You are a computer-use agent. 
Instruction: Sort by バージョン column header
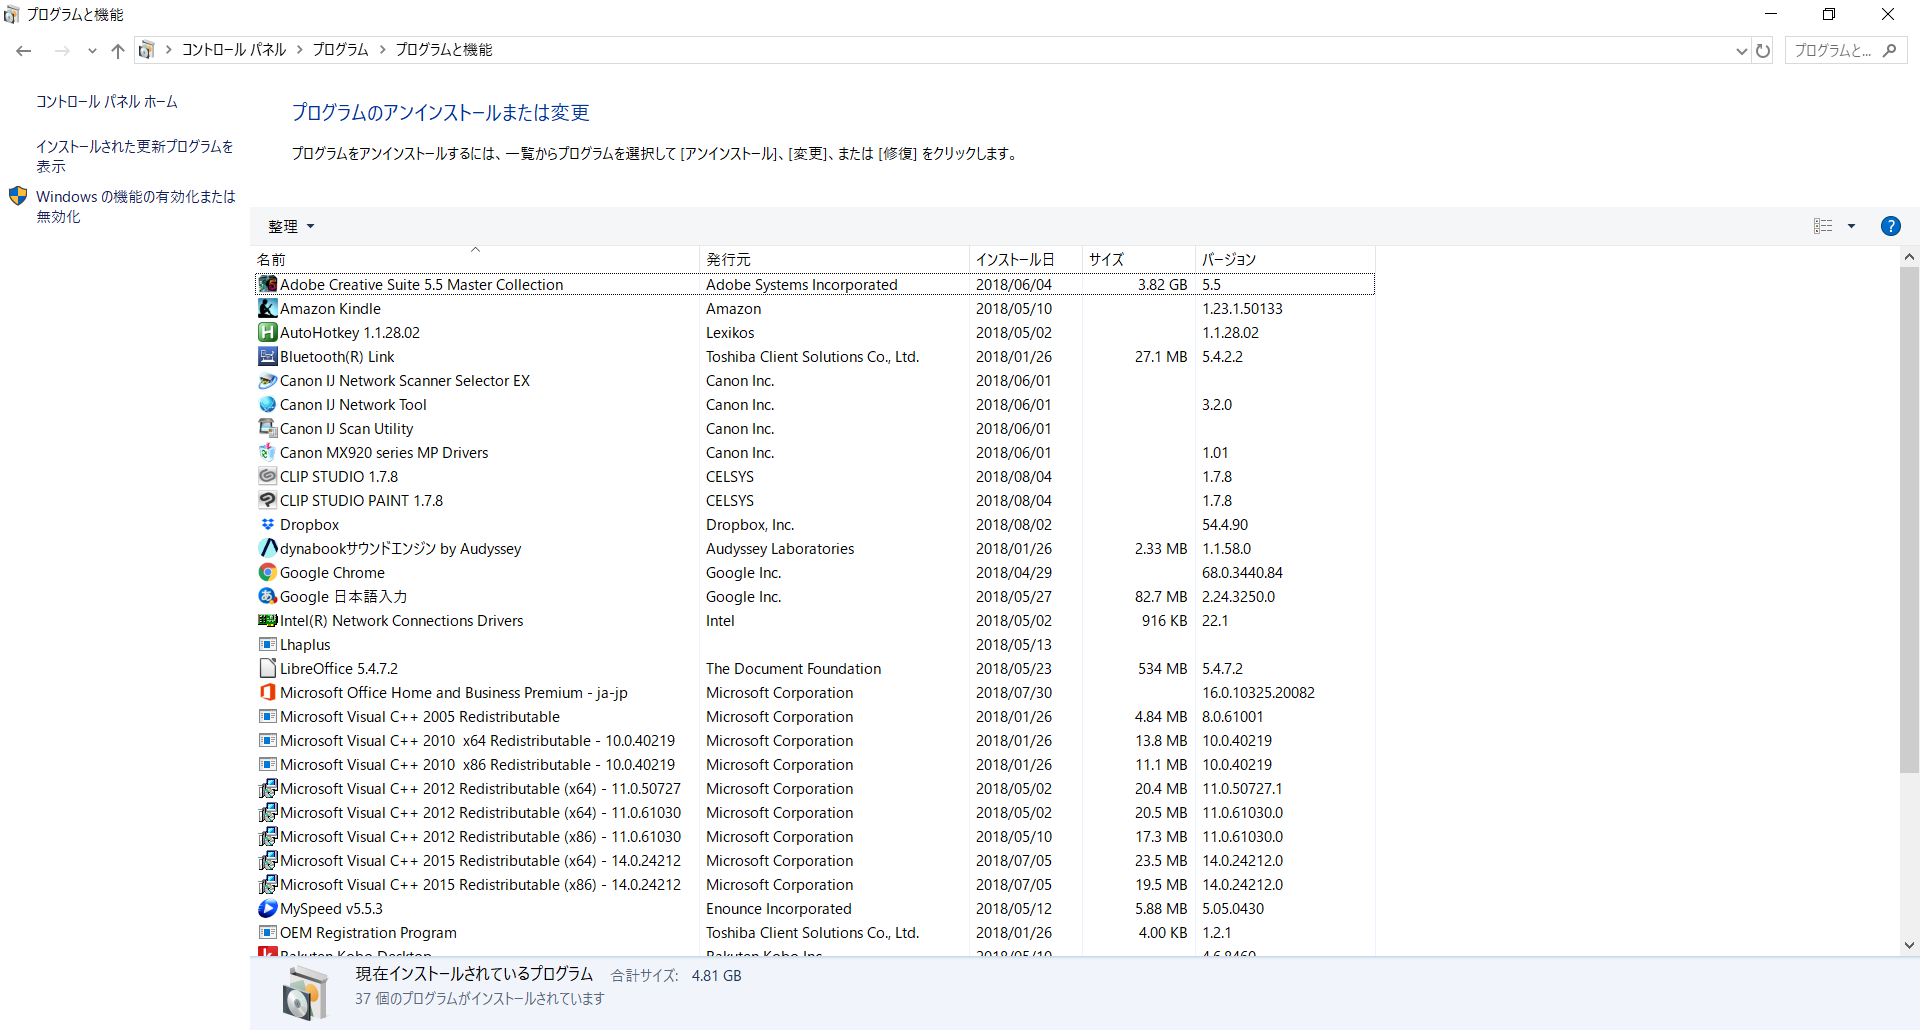(x=1285, y=259)
